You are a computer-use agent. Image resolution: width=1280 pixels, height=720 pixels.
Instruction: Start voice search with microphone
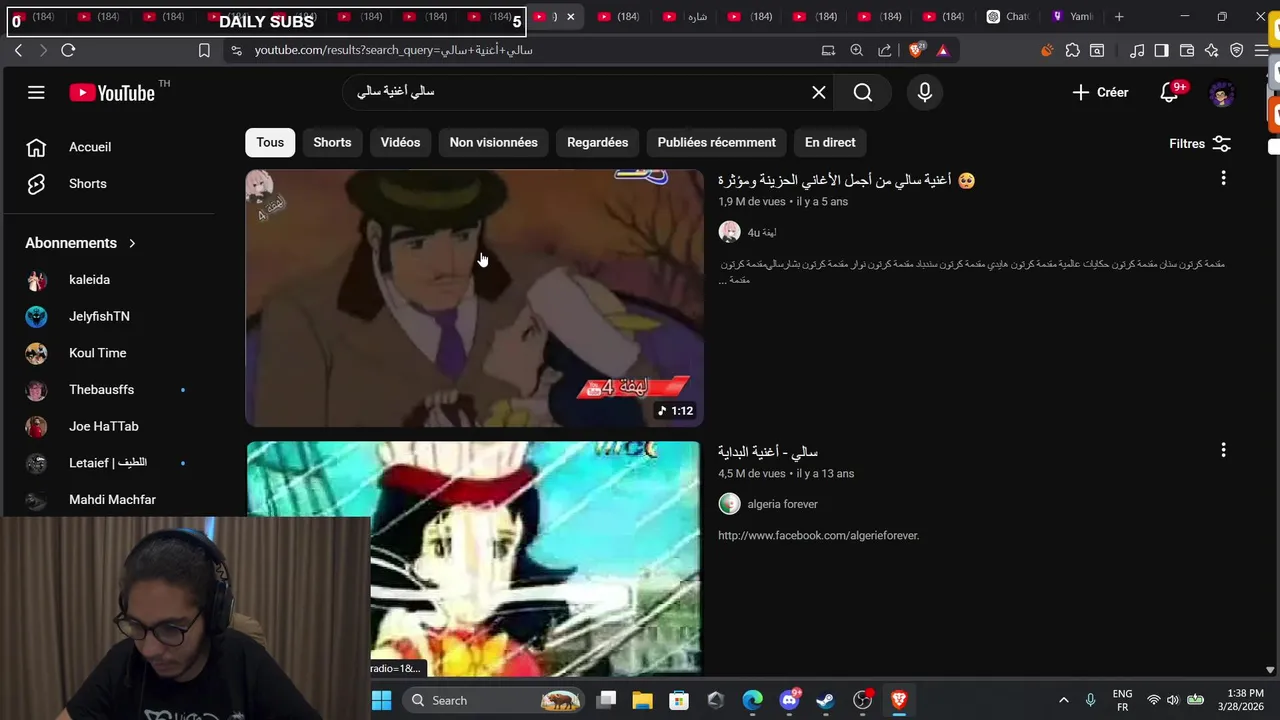pyautogui.click(x=925, y=92)
